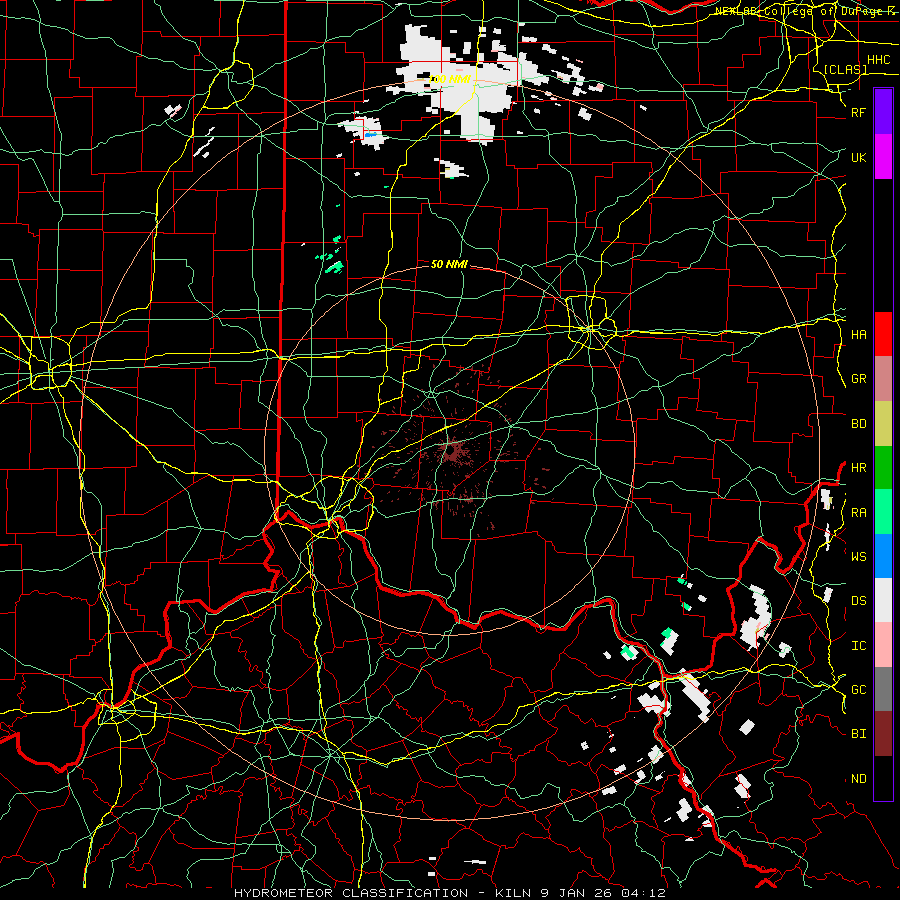Click the "RA" legend label

tap(858, 513)
